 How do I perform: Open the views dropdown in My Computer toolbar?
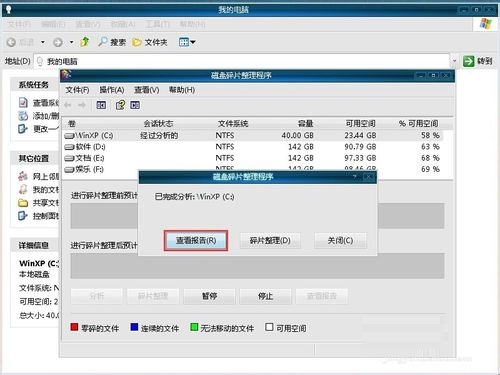coord(187,42)
